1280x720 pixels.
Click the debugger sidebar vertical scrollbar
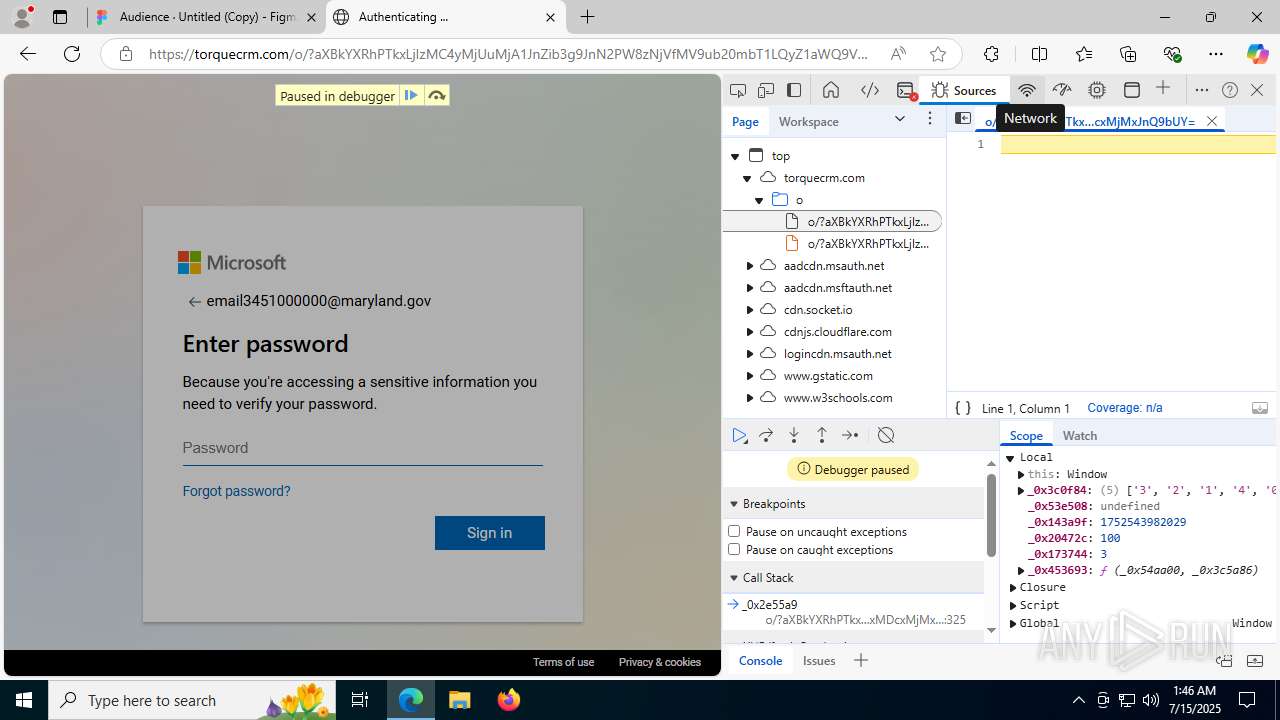(x=991, y=515)
